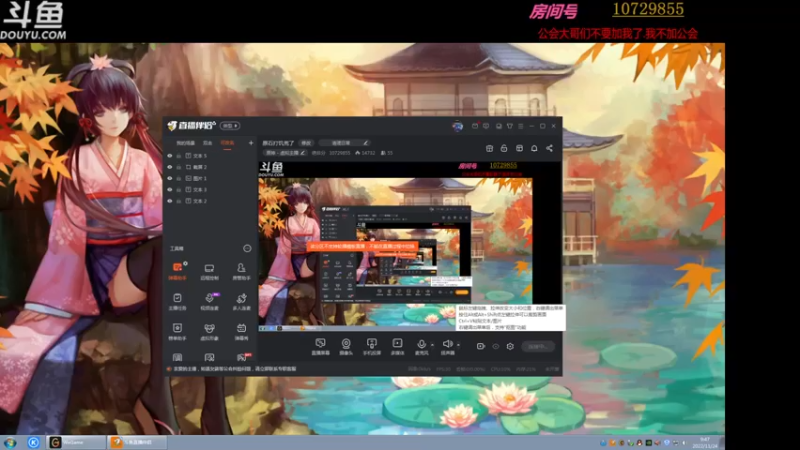The width and height of the screenshot is (800, 450).
Task: Open the 房管助手 room manager tool
Action: click(241, 271)
